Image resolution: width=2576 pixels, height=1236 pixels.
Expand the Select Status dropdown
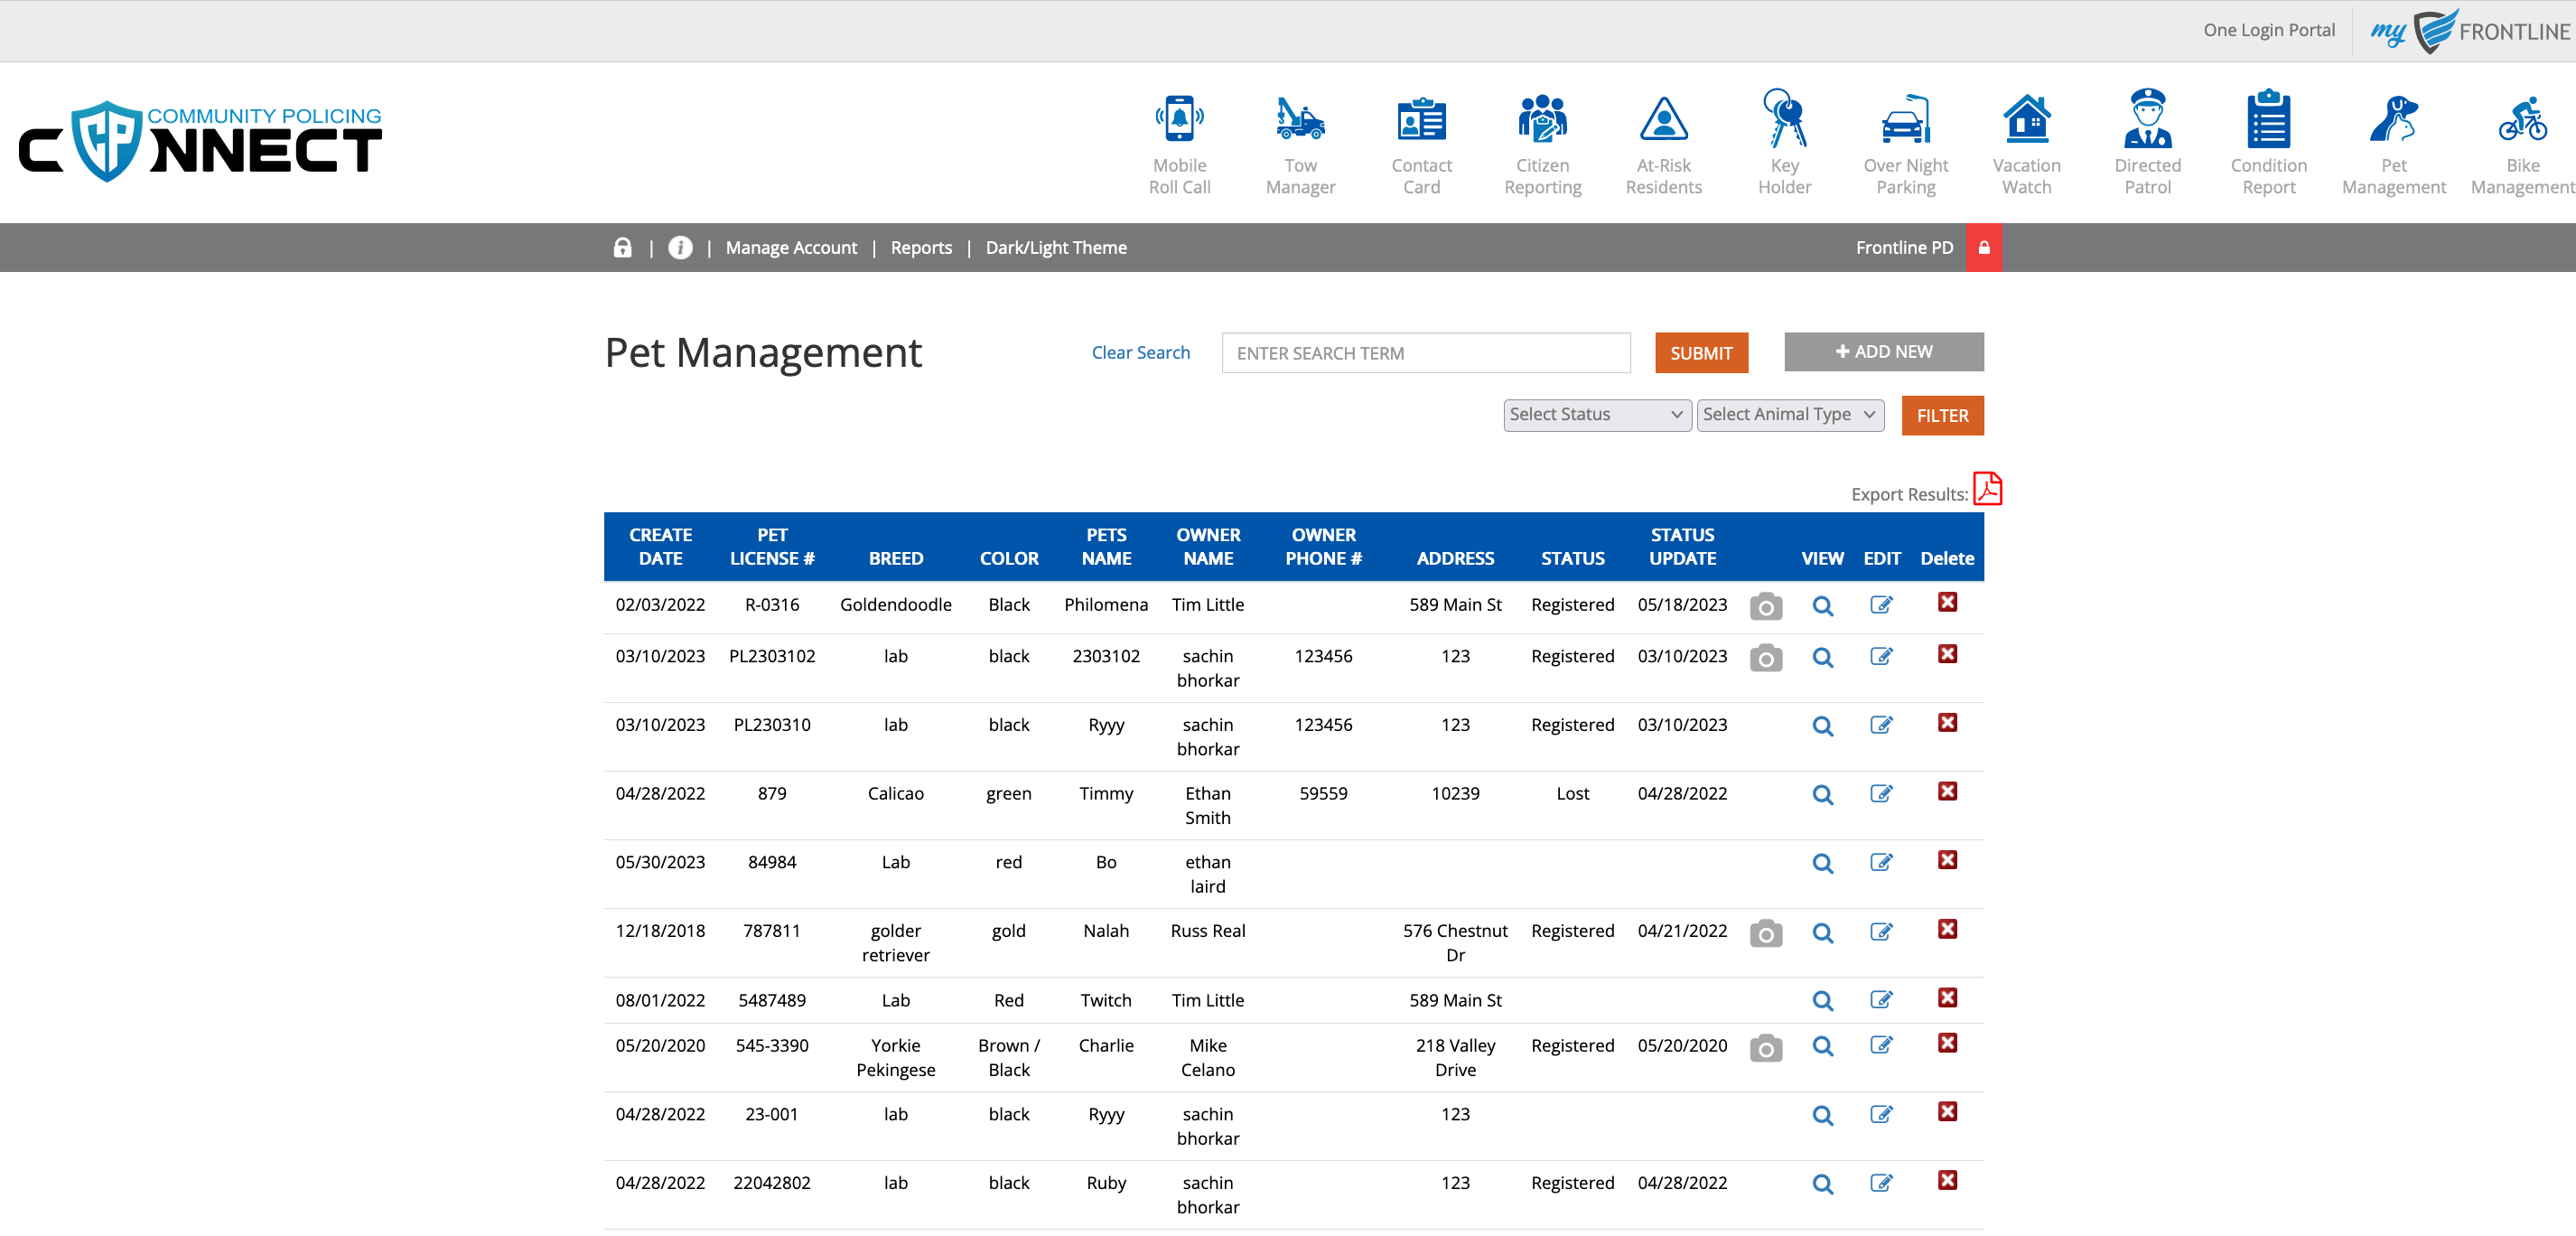[1597, 415]
